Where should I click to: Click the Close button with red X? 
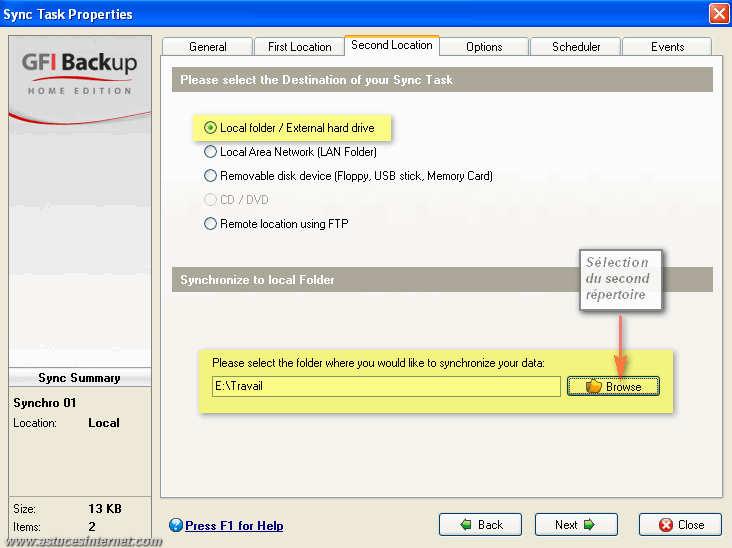pyautogui.click(x=680, y=525)
